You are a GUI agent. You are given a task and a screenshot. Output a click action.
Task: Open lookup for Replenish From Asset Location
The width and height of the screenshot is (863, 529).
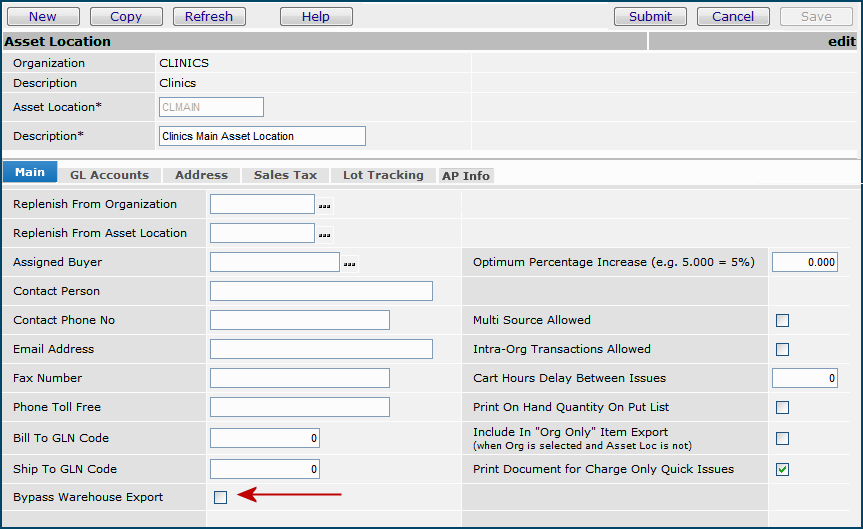click(x=324, y=235)
